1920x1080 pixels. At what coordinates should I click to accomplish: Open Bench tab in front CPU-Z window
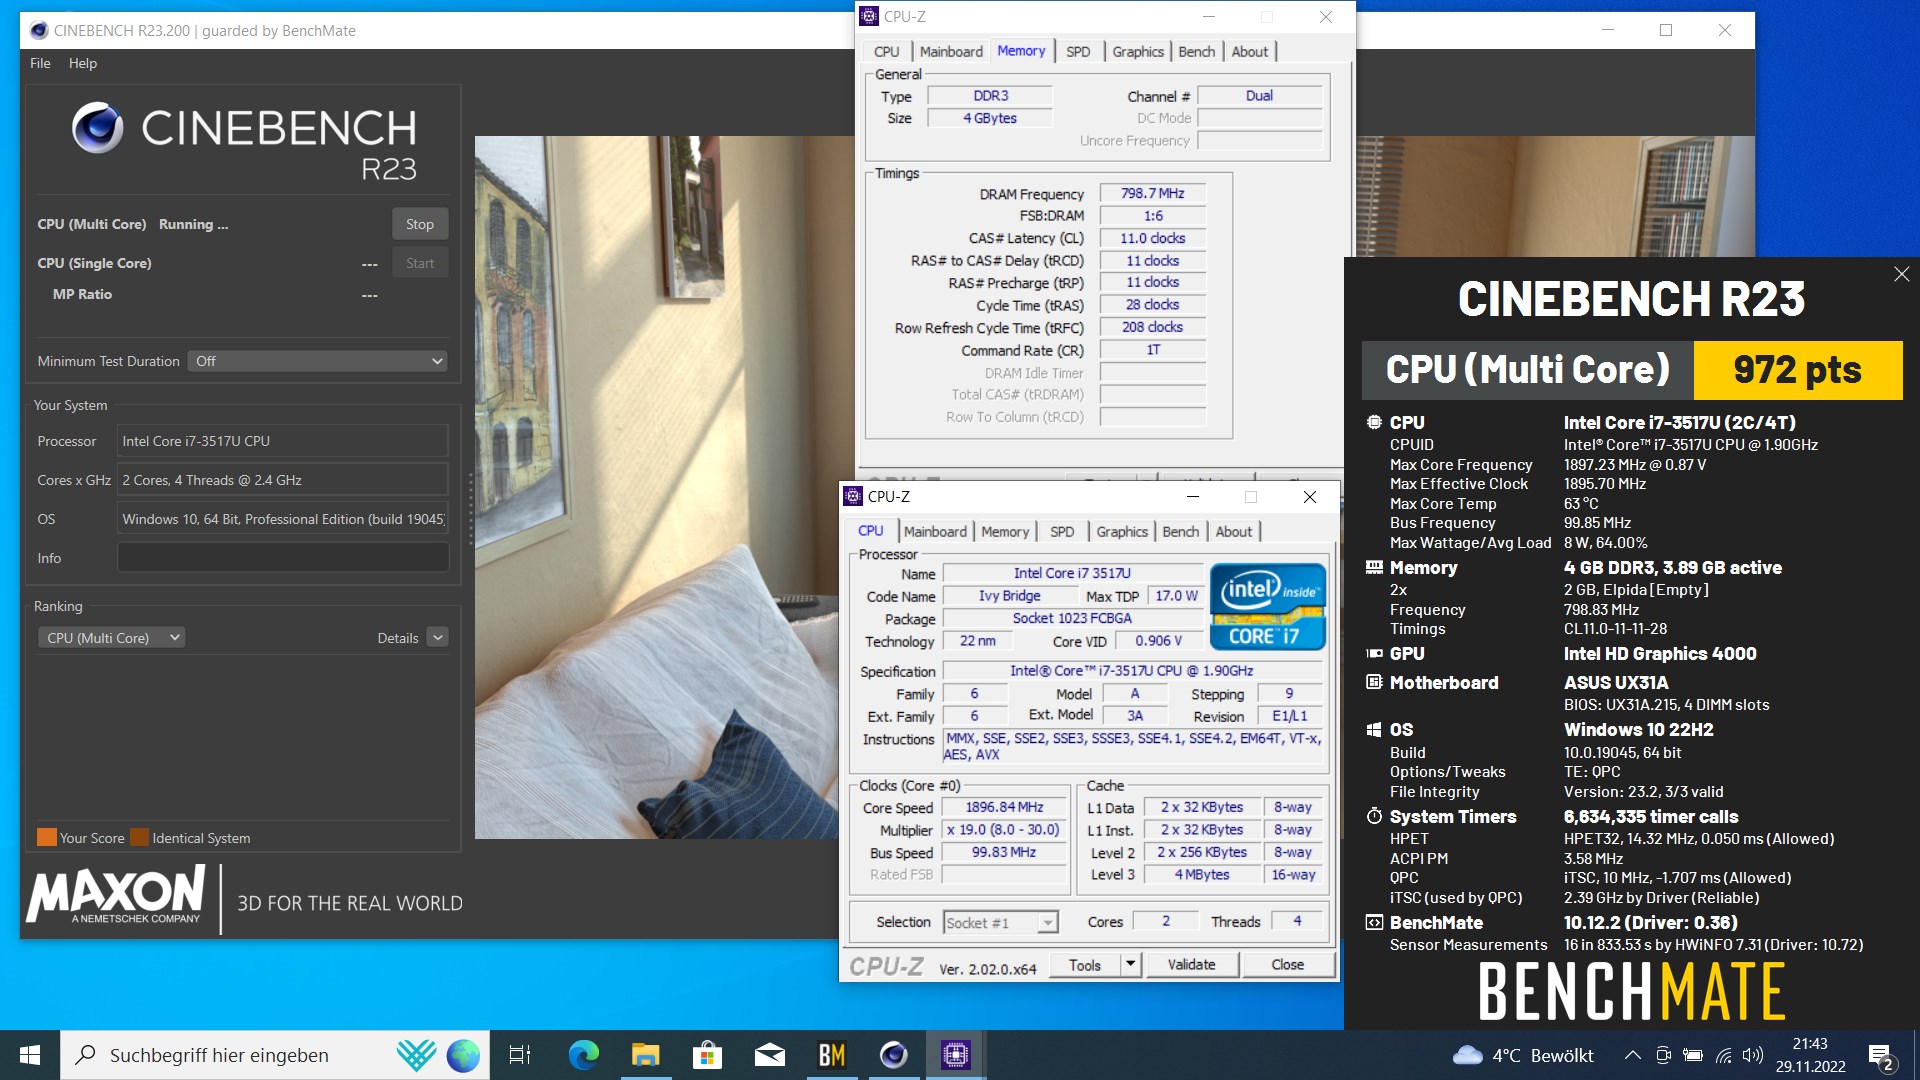tap(1181, 531)
